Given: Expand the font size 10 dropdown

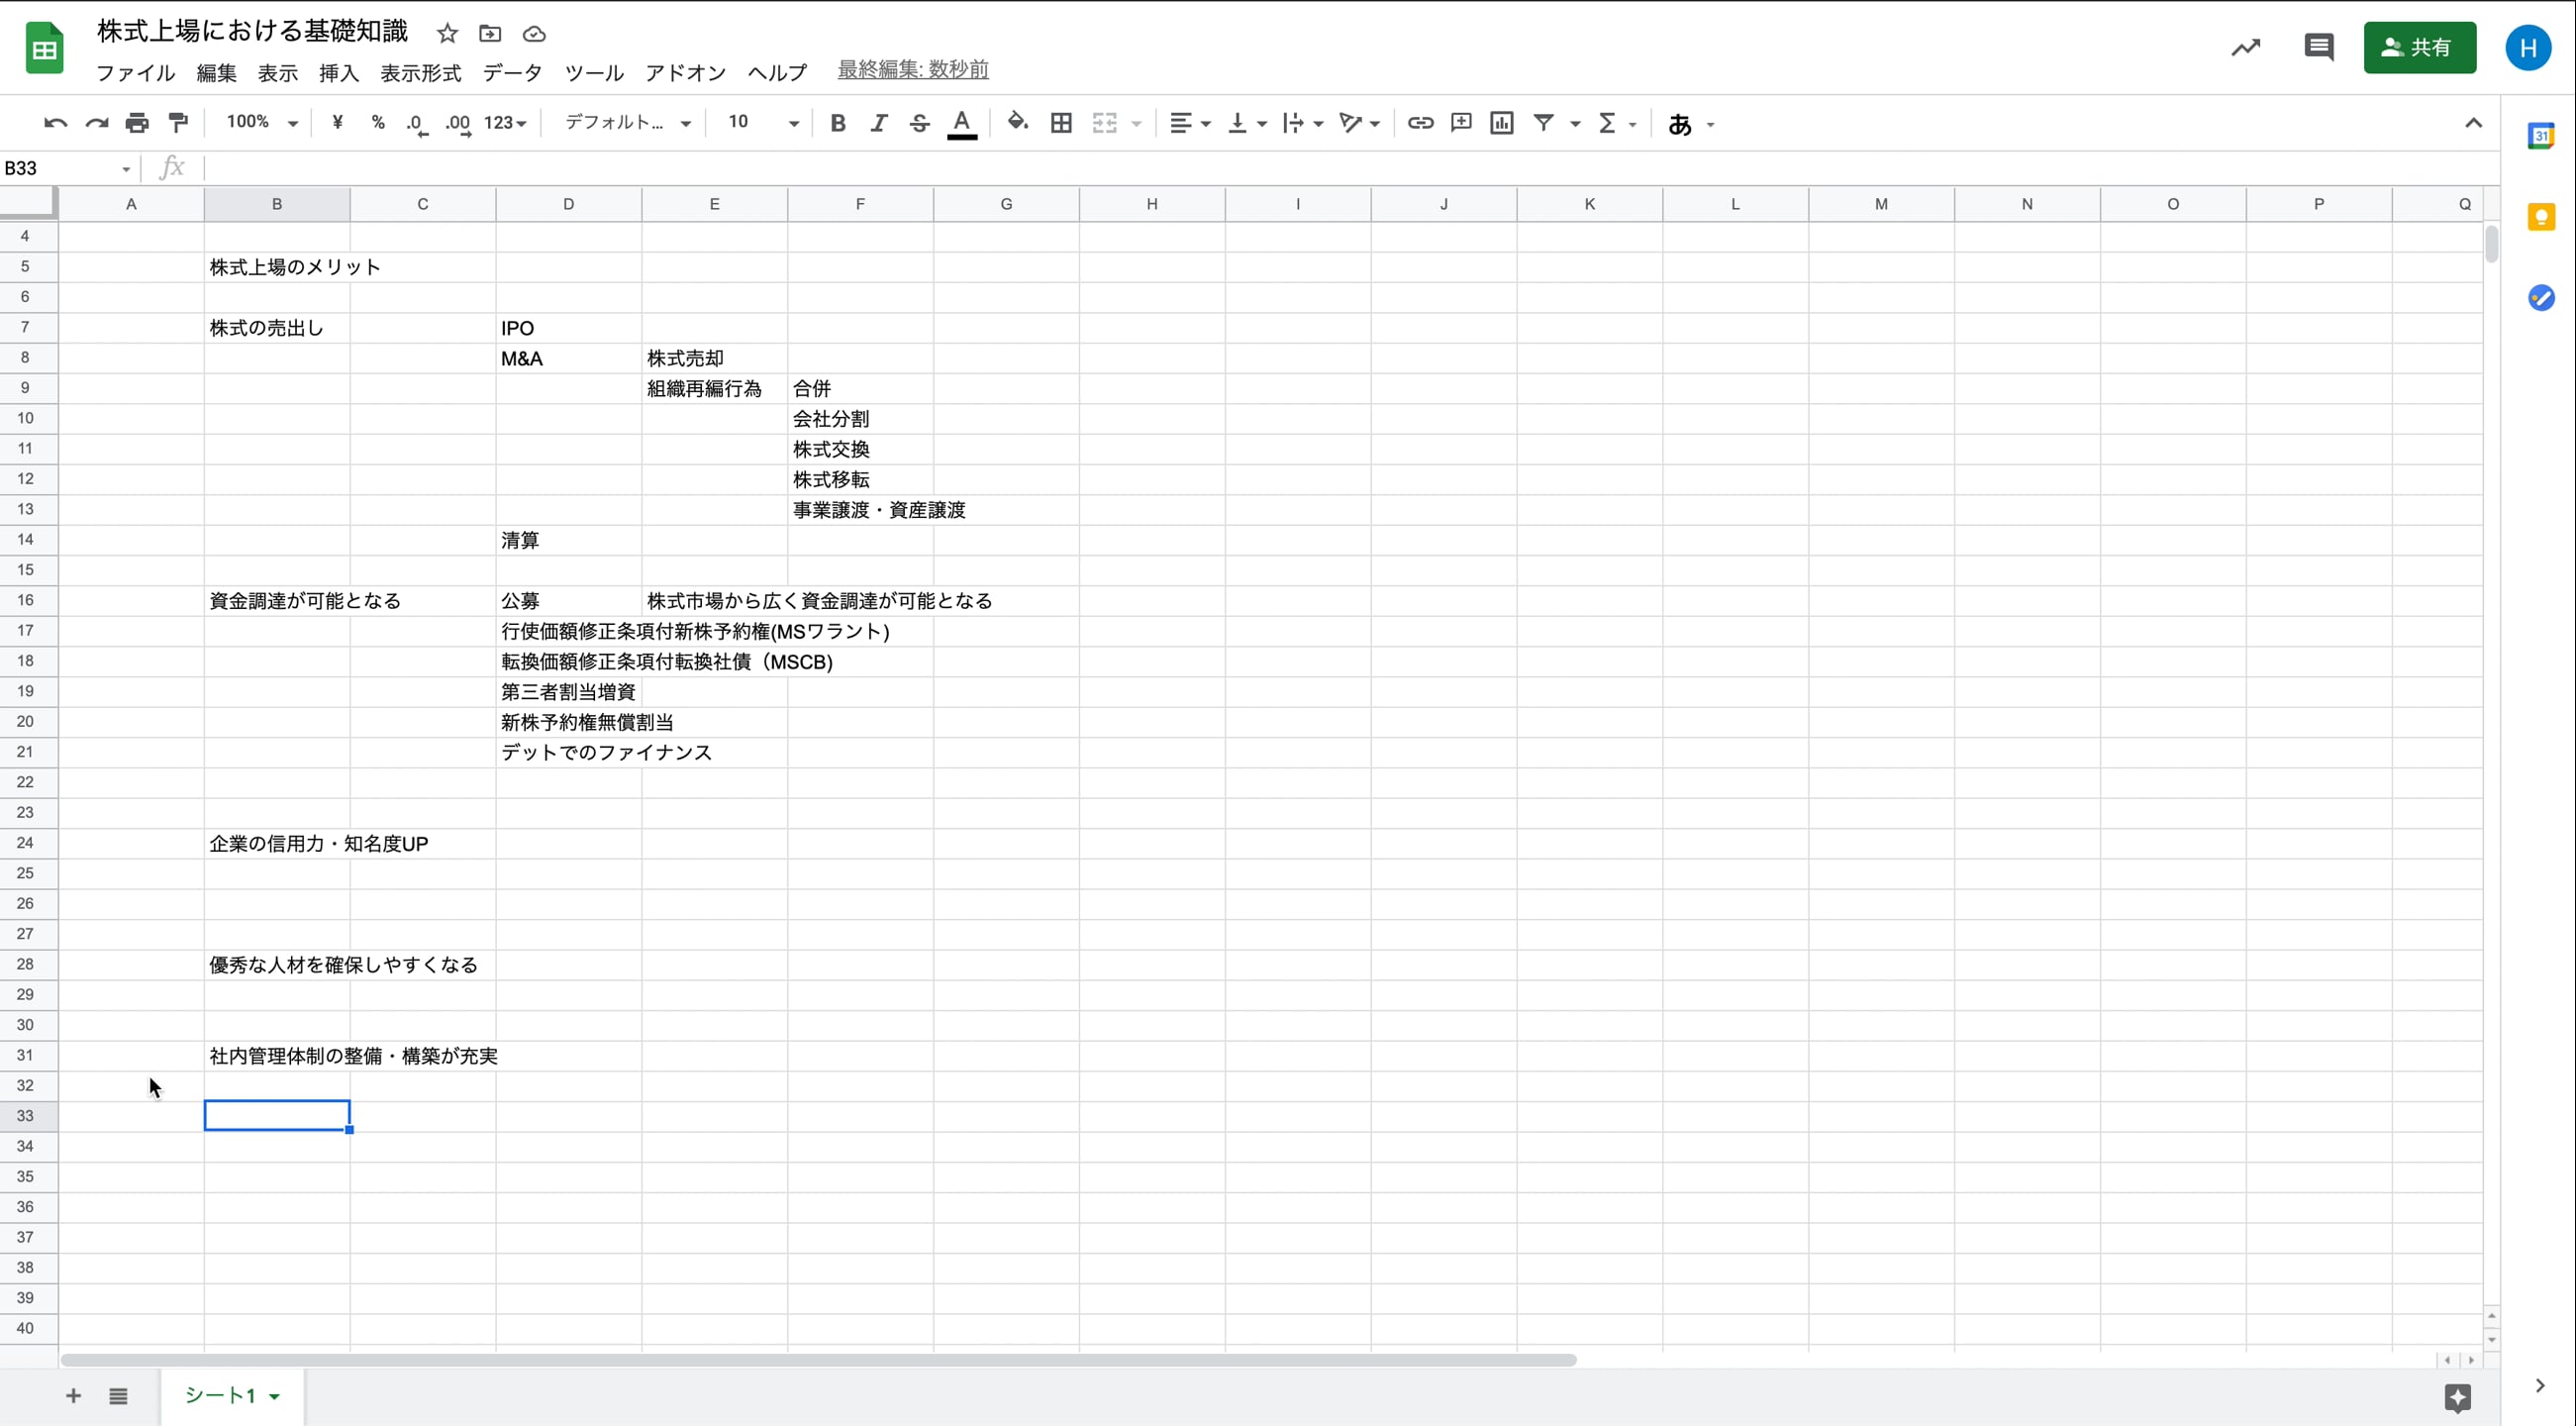Looking at the screenshot, I should 763,123.
